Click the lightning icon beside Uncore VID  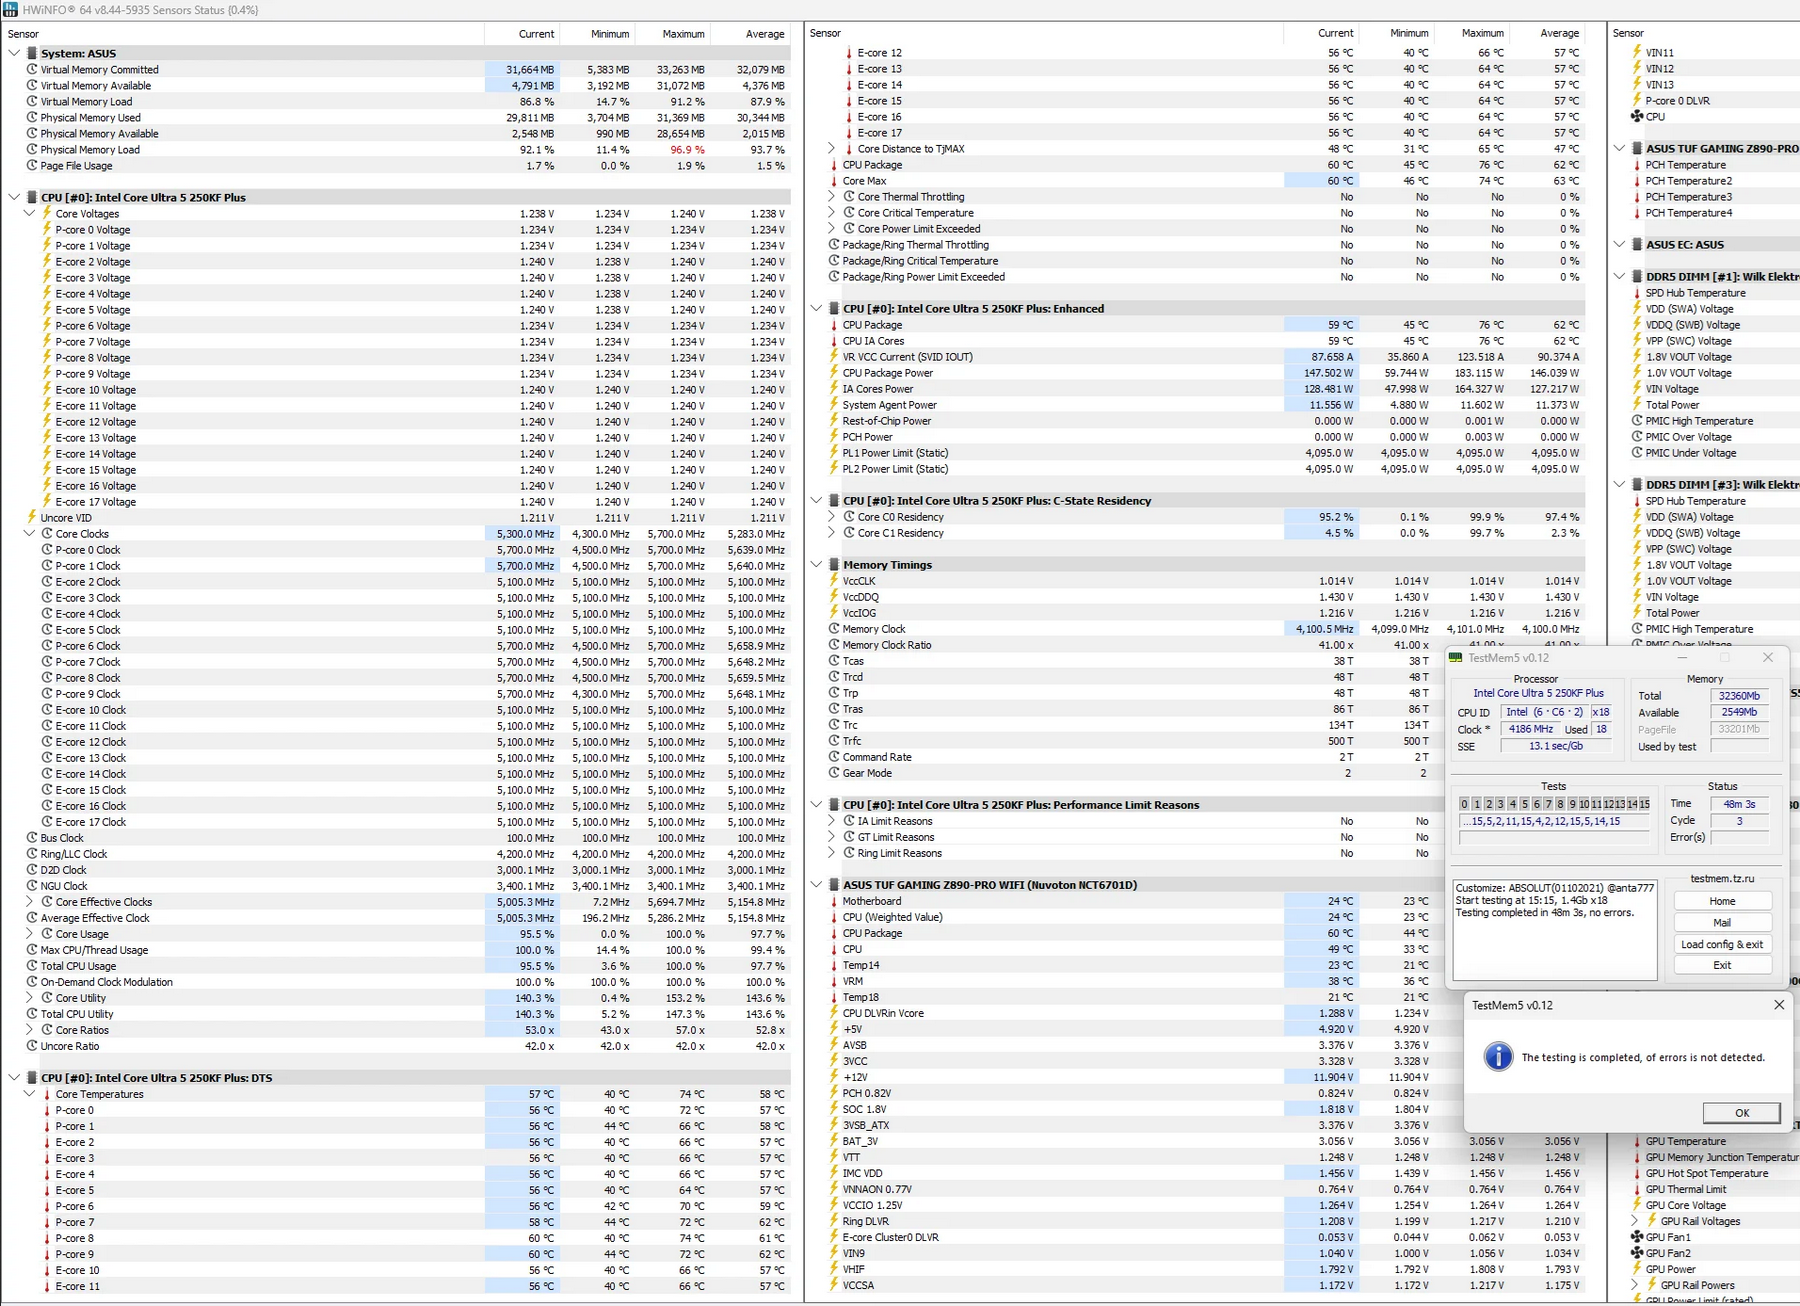point(32,518)
